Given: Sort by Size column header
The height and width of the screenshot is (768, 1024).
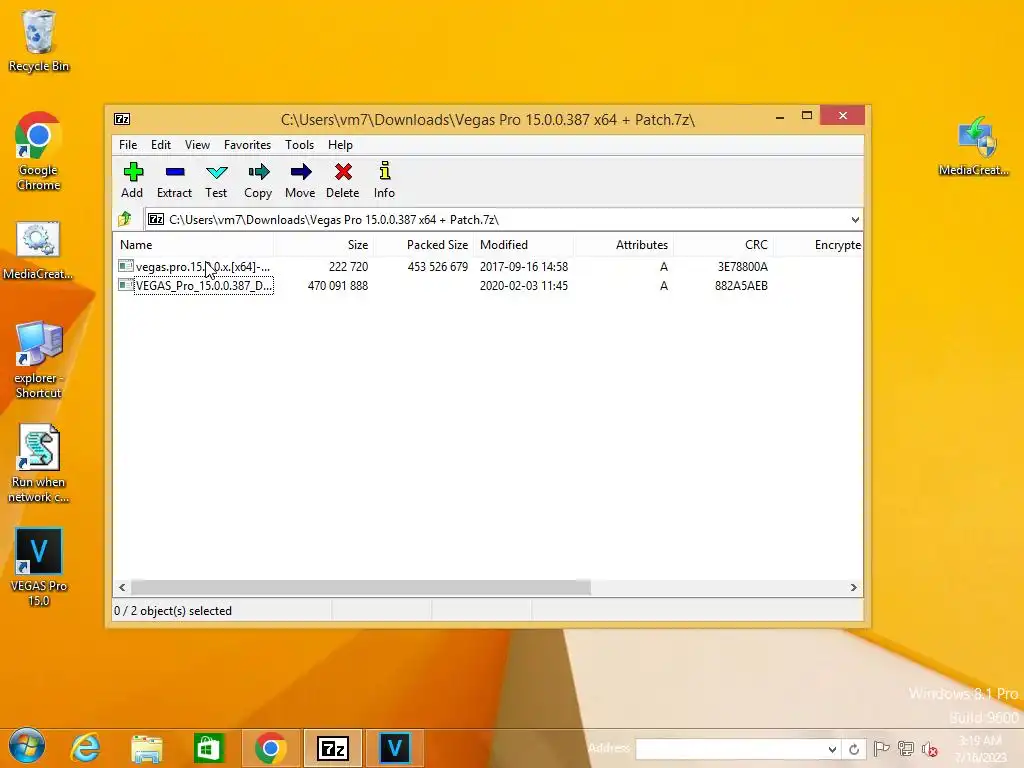Looking at the screenshot, I should click(x=324, y=245).
